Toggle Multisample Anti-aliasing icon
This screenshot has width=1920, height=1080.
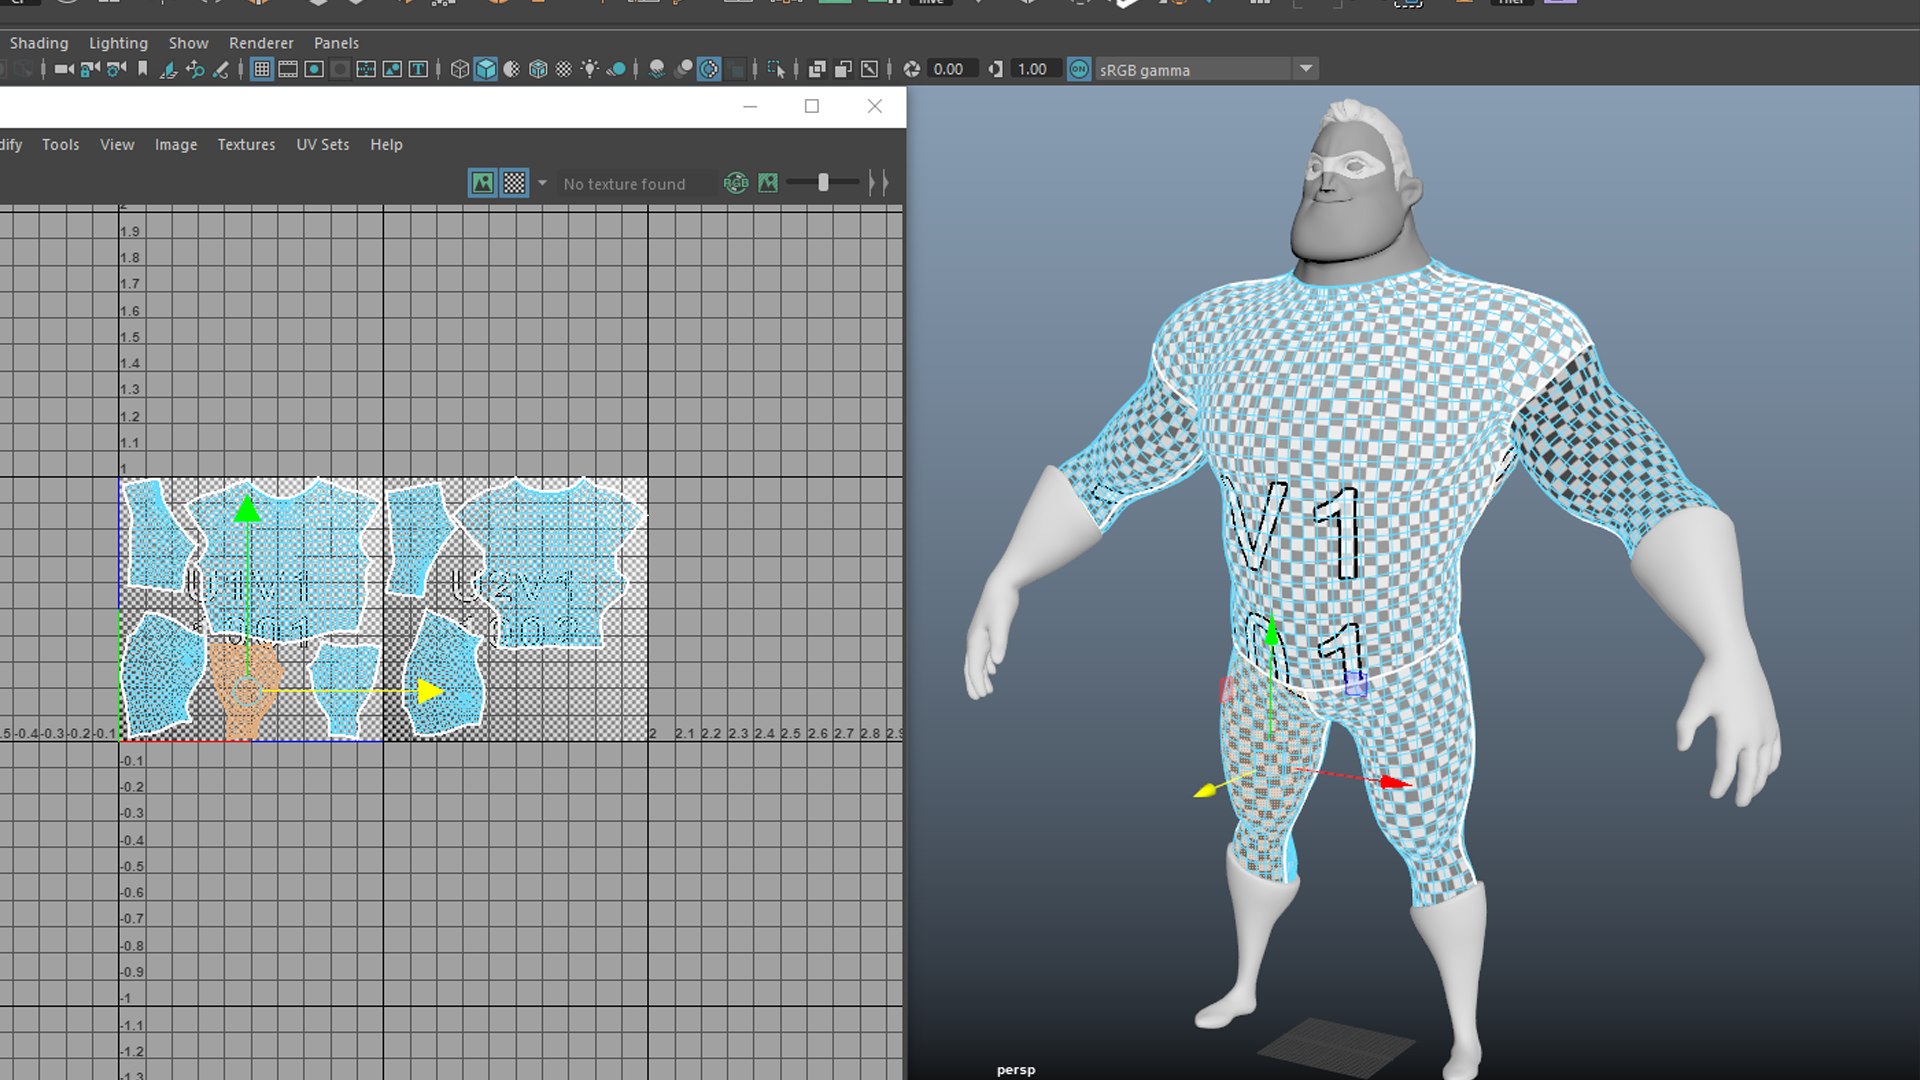pyautogui.click(x=709, y=69)
